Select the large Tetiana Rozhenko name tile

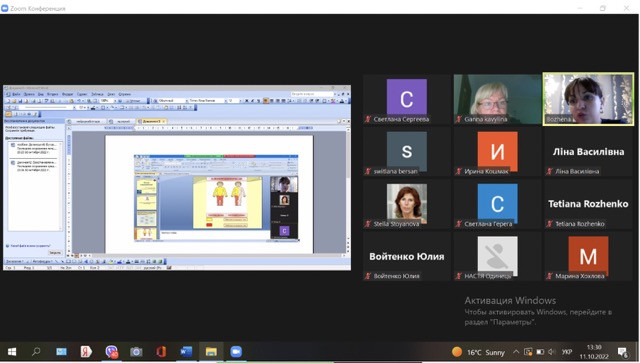(588, 204)
